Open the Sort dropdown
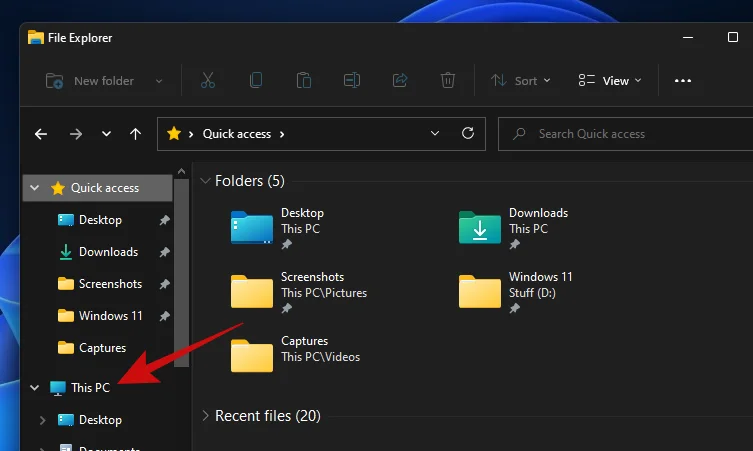Viewport: 753px width, 451px height. [521, 81]
